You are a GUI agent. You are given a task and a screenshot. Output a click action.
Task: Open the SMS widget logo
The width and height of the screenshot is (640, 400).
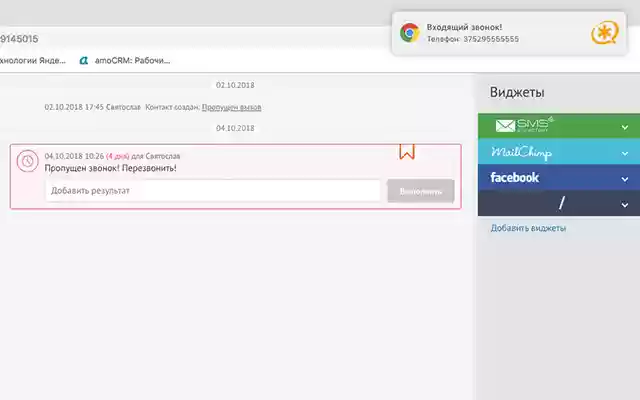(x=524, y=125)
